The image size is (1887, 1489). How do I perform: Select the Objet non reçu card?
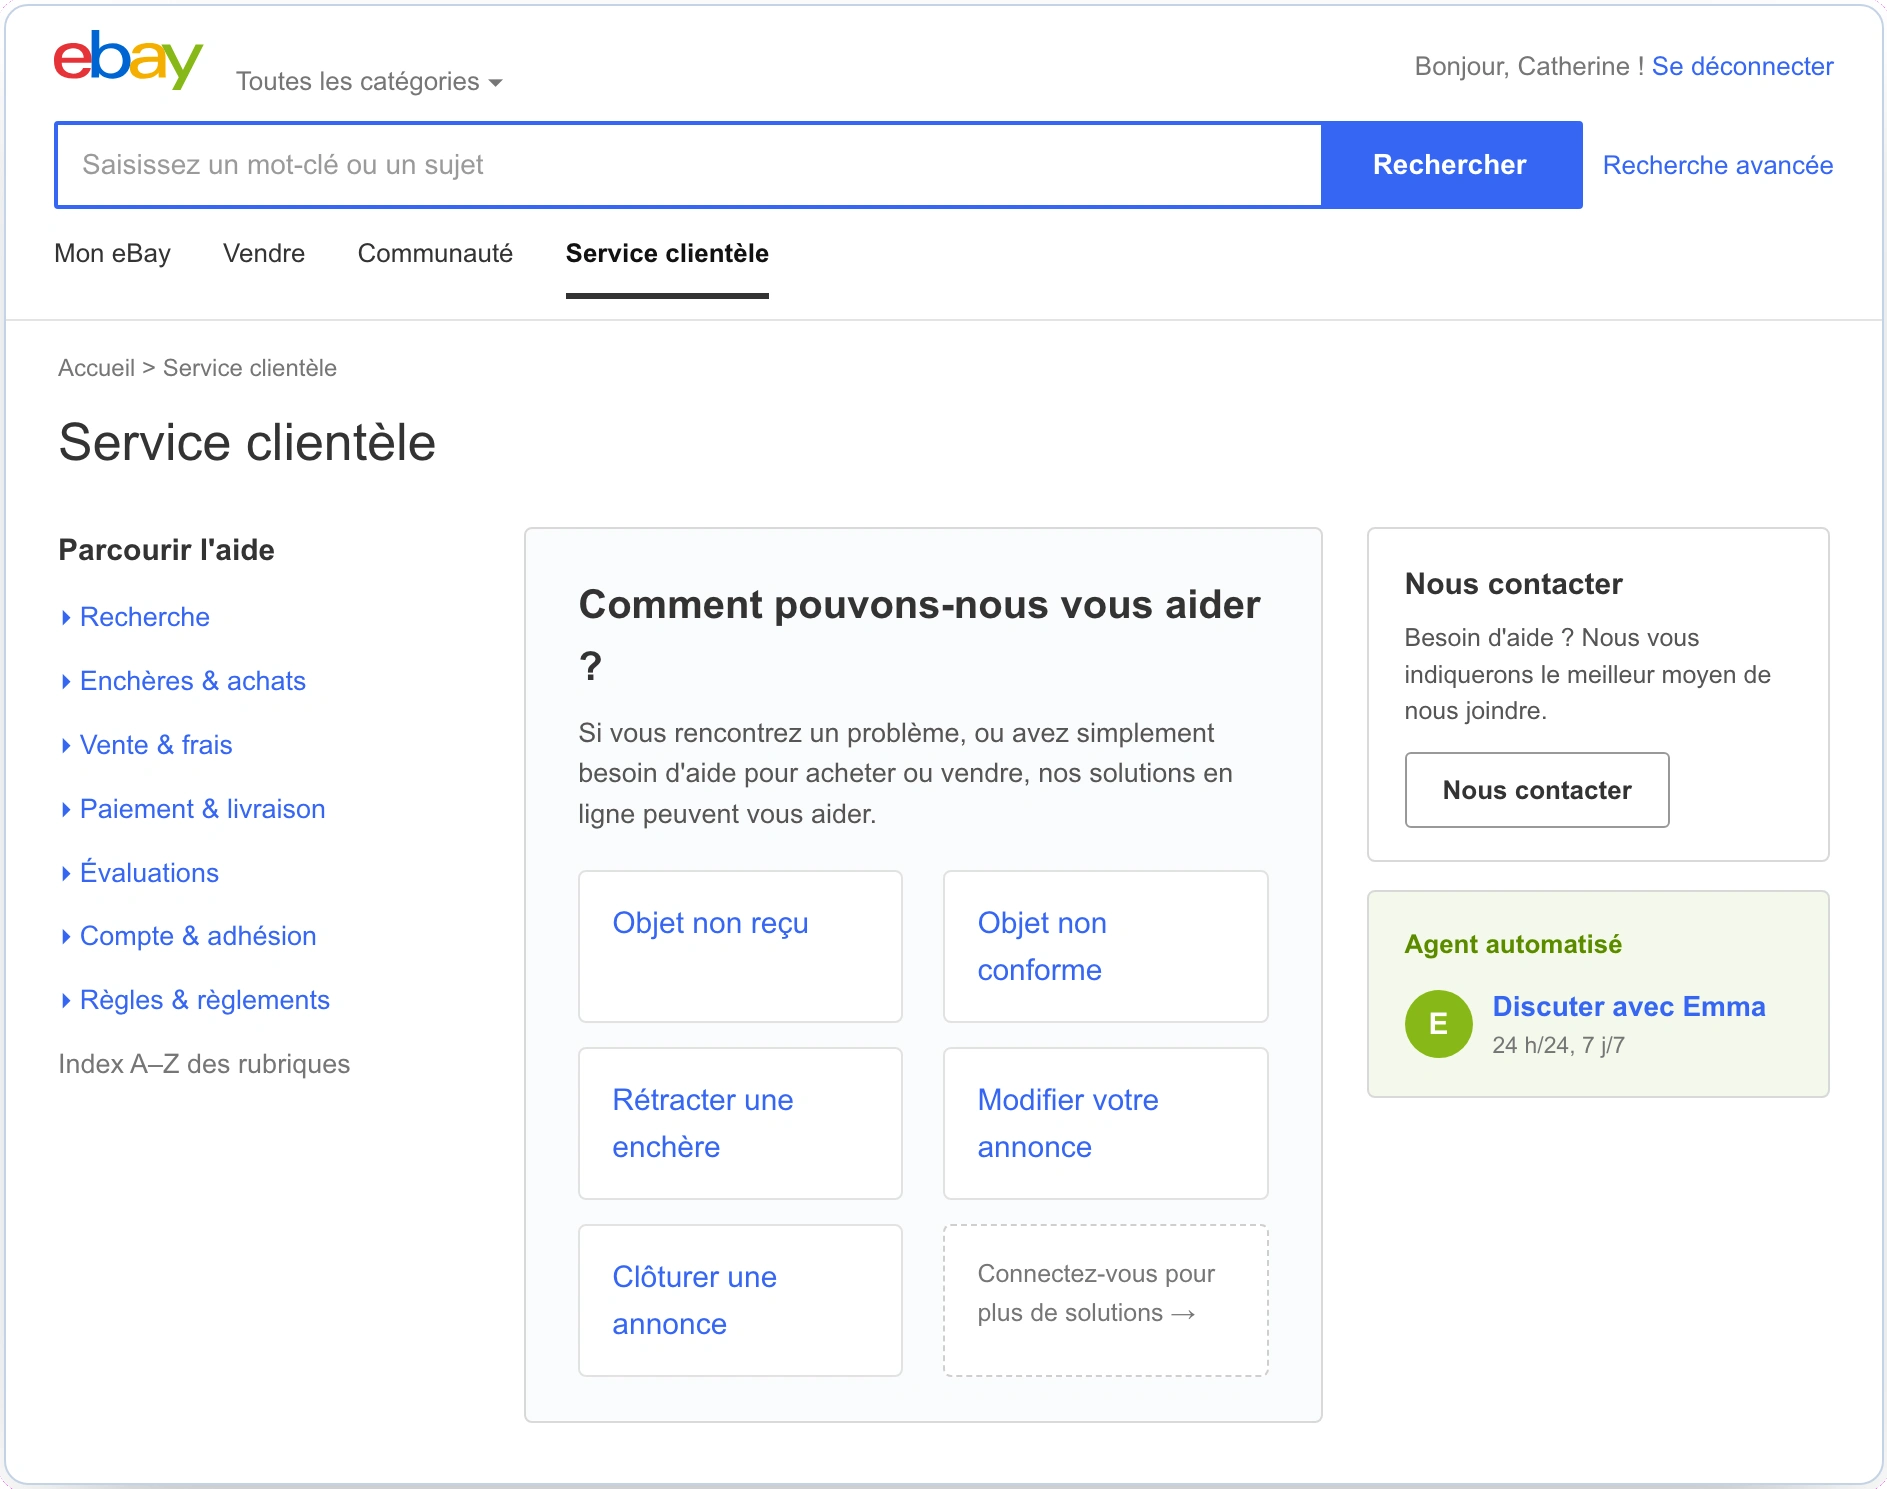tap(740, 946)
